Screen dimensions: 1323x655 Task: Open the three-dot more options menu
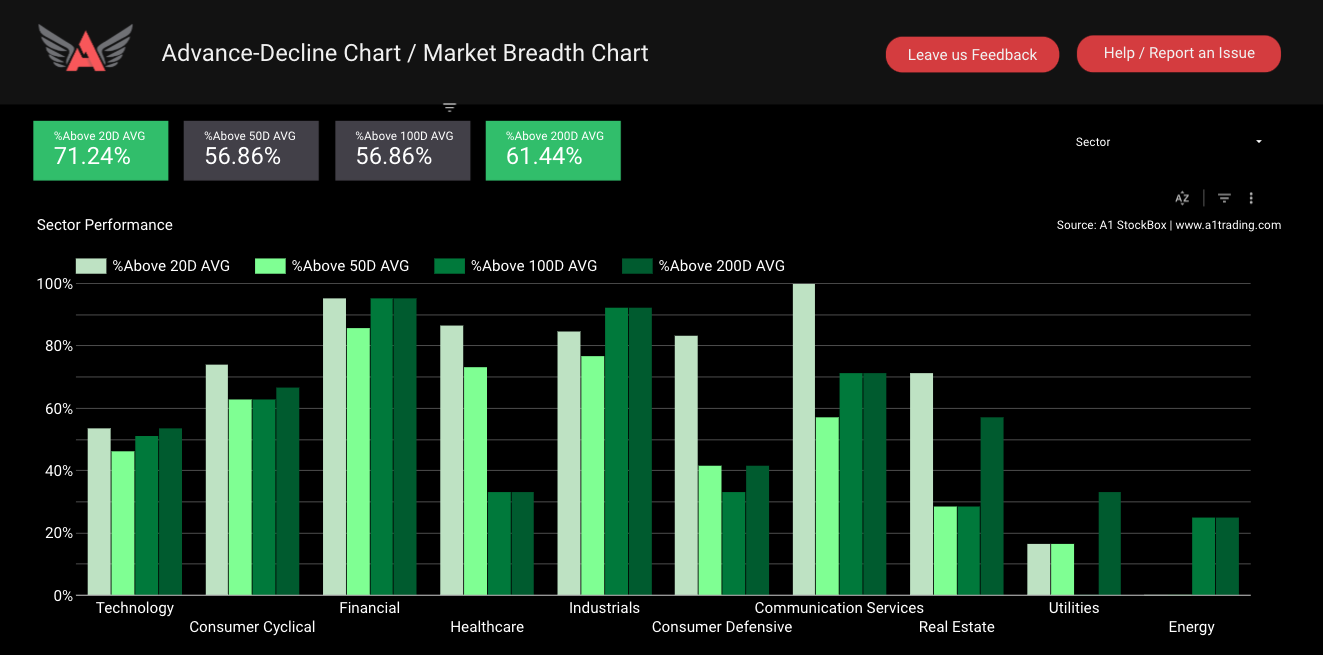(1250, 198)
